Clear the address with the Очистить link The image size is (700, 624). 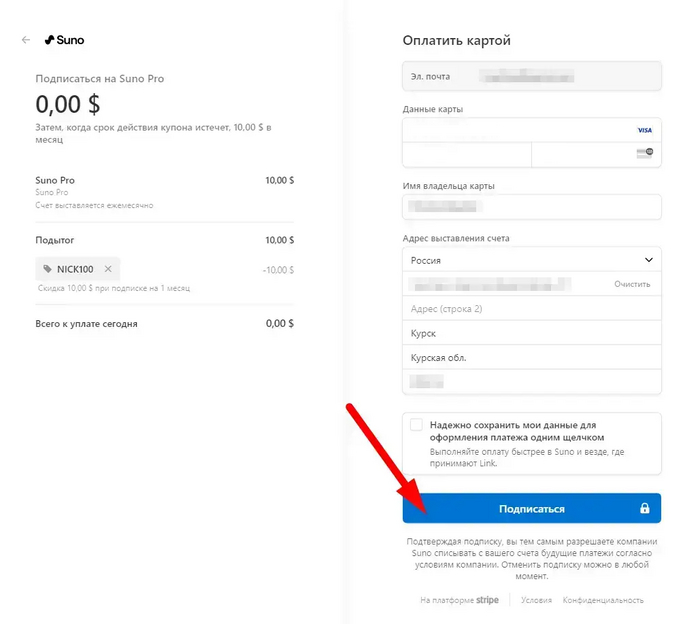(x=632, y=284)
